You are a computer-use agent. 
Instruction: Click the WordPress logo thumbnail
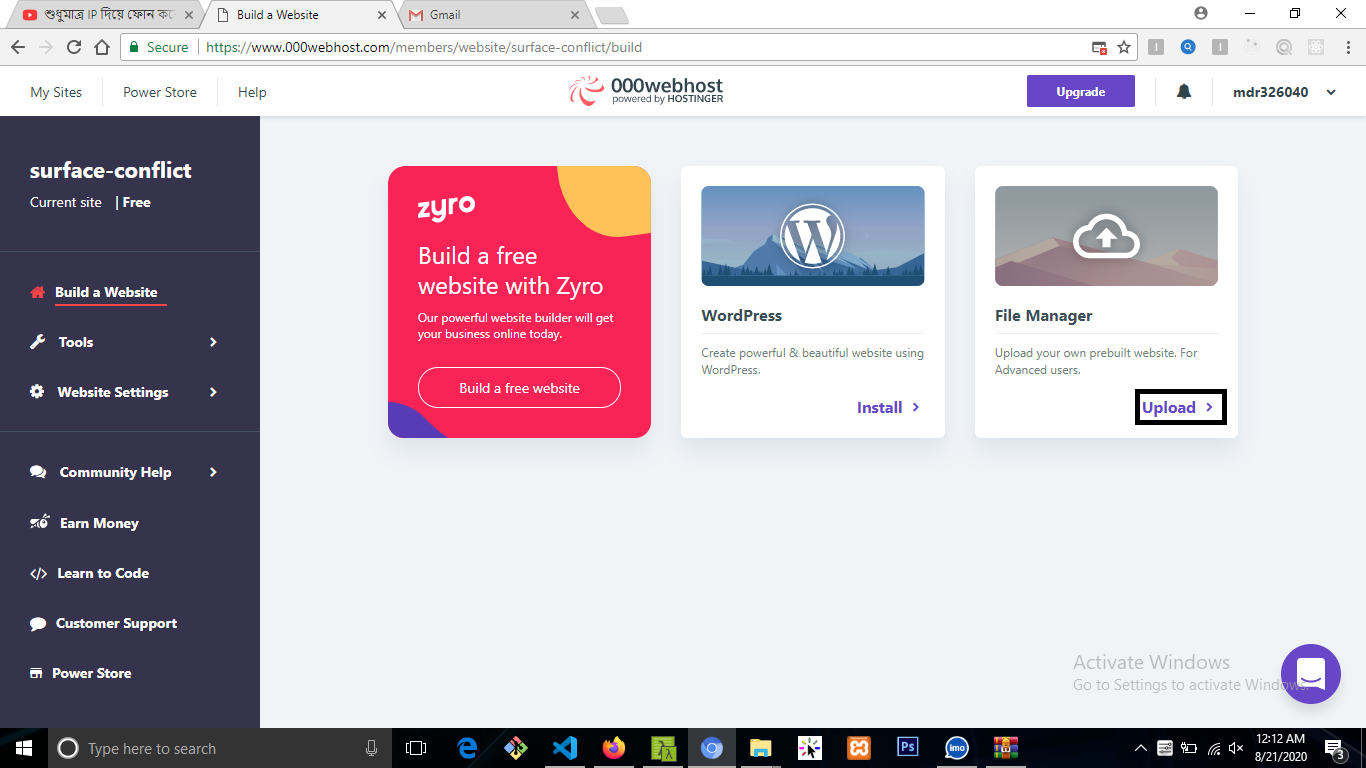pyautogui.click(x=813, y=236)
